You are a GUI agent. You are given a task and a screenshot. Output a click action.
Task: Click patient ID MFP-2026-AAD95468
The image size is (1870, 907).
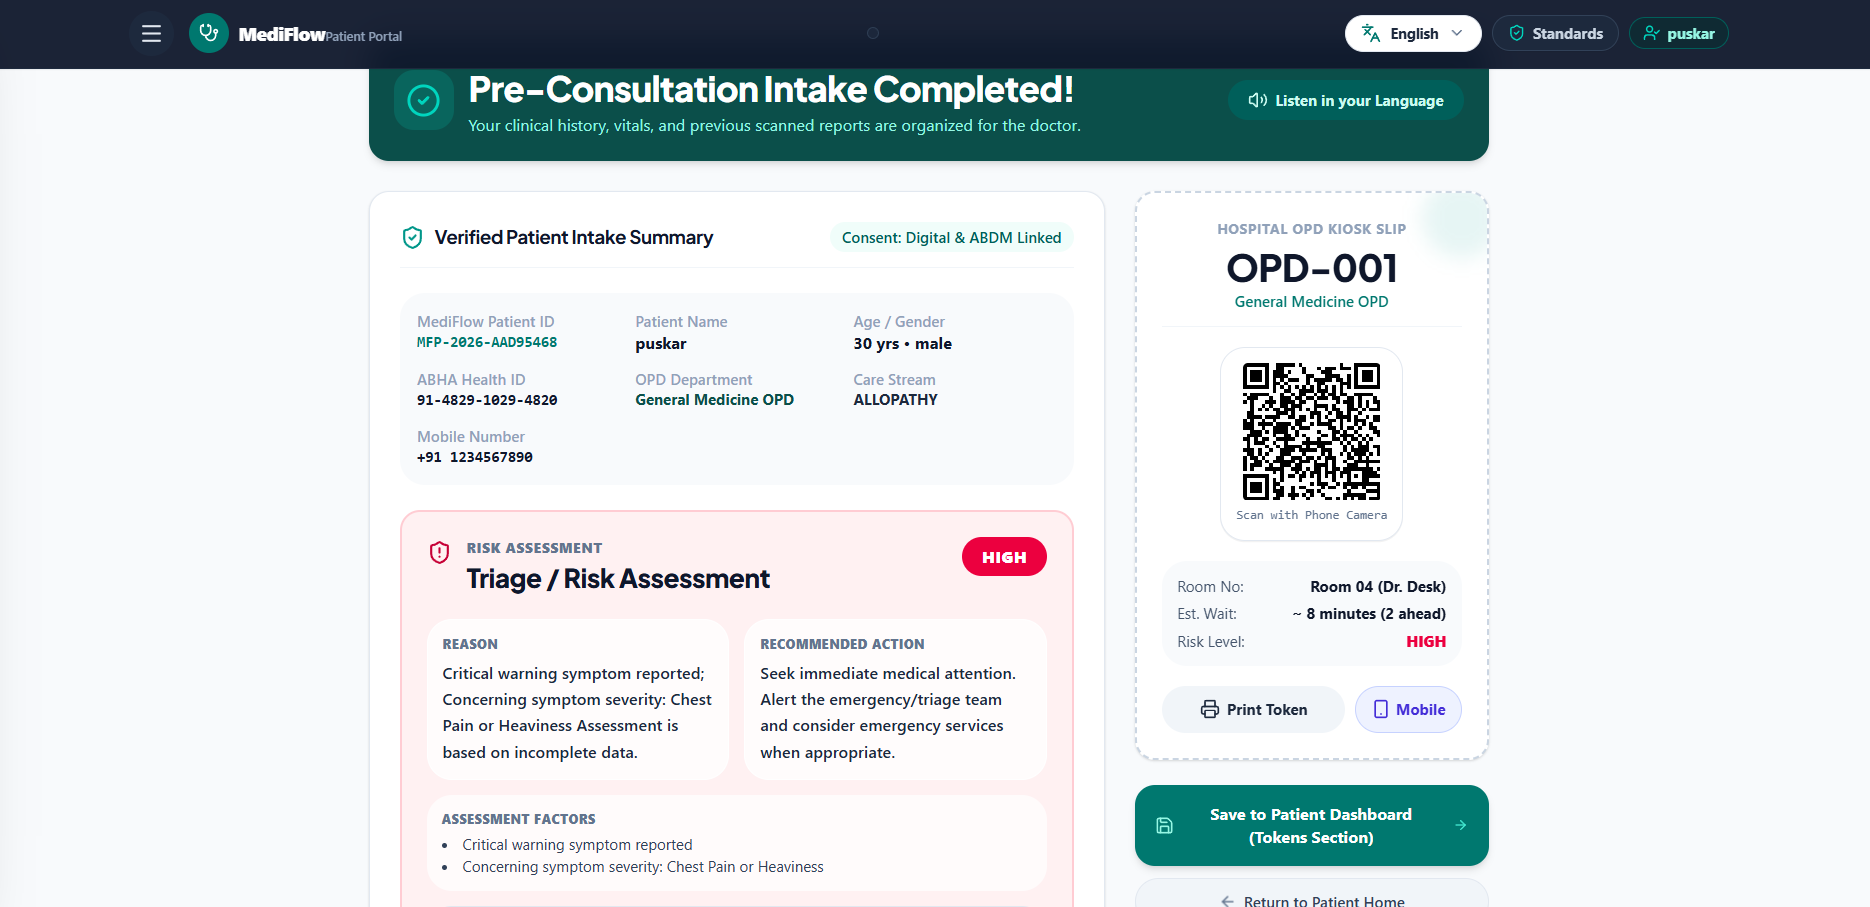487,342
